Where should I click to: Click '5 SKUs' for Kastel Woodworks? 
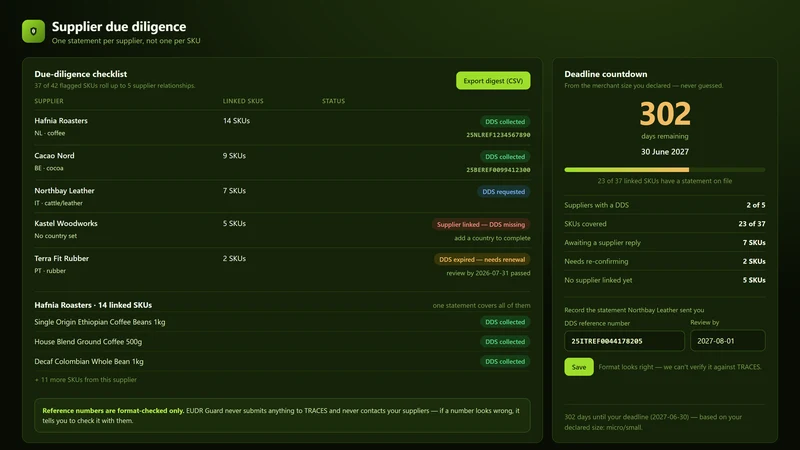pyautogui.click(x=234, y=223)
